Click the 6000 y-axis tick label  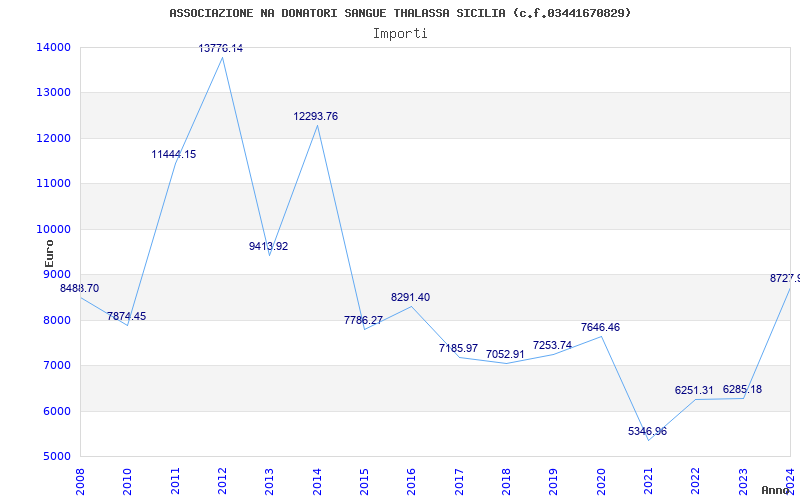click(56, 411)
